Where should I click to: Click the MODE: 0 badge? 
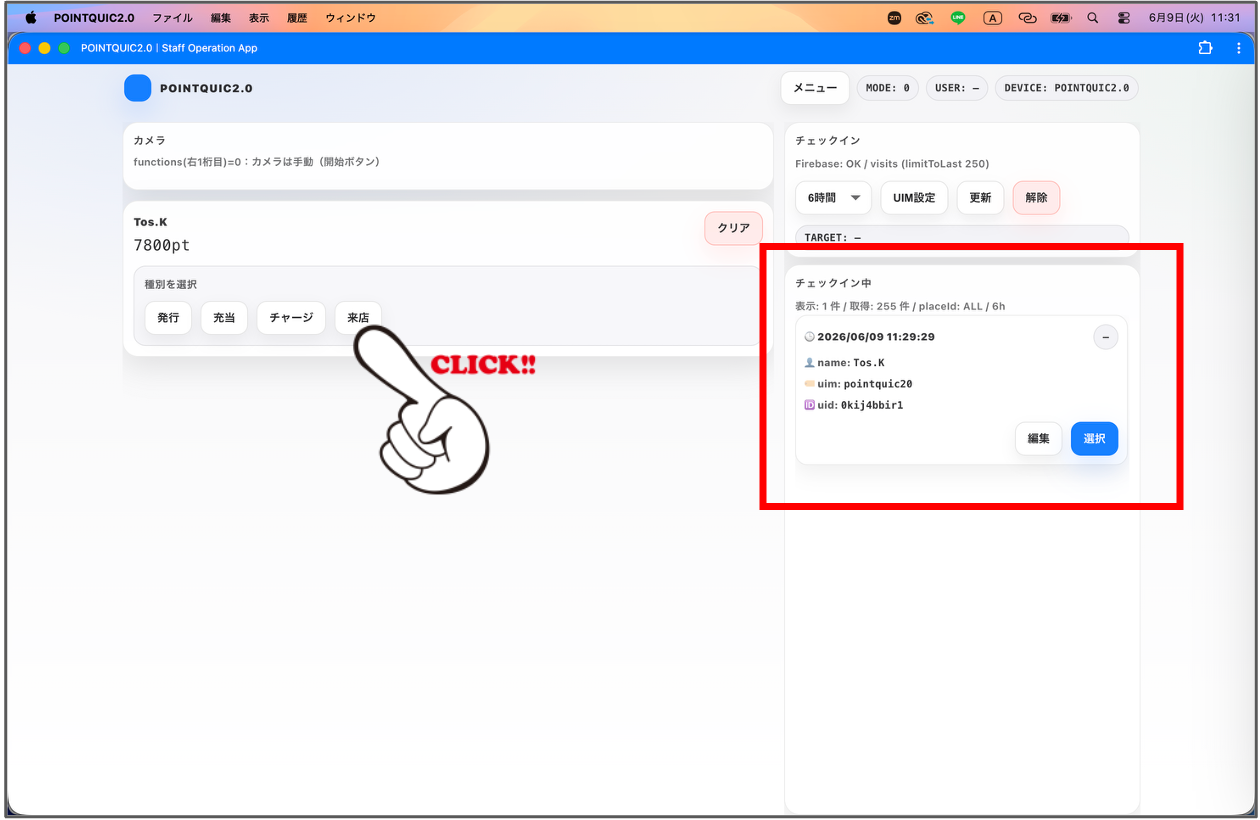click(888, 88)
